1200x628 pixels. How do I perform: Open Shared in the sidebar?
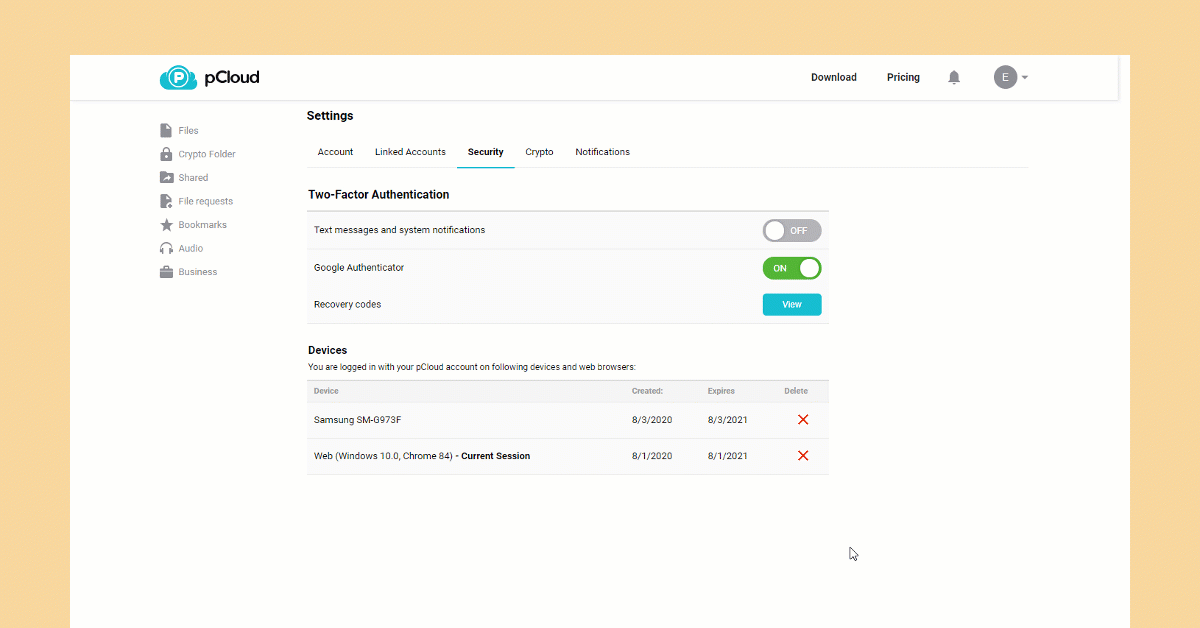tap(193, 178)
